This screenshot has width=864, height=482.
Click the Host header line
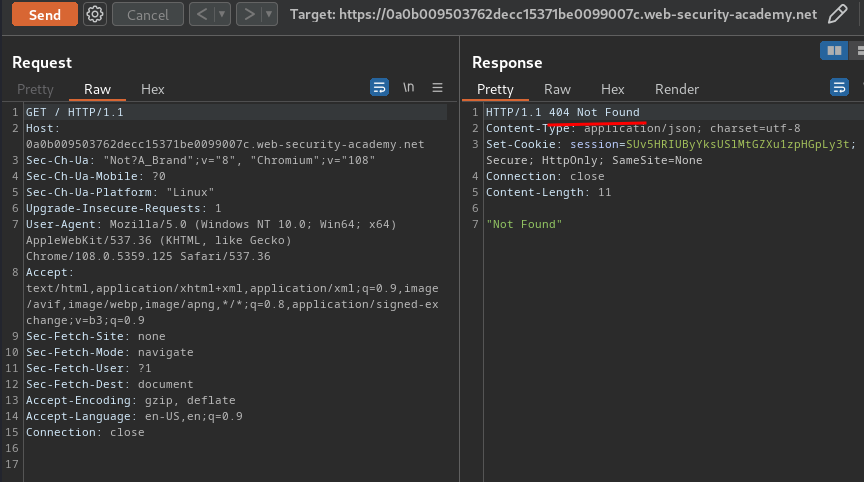coord(225,136)
